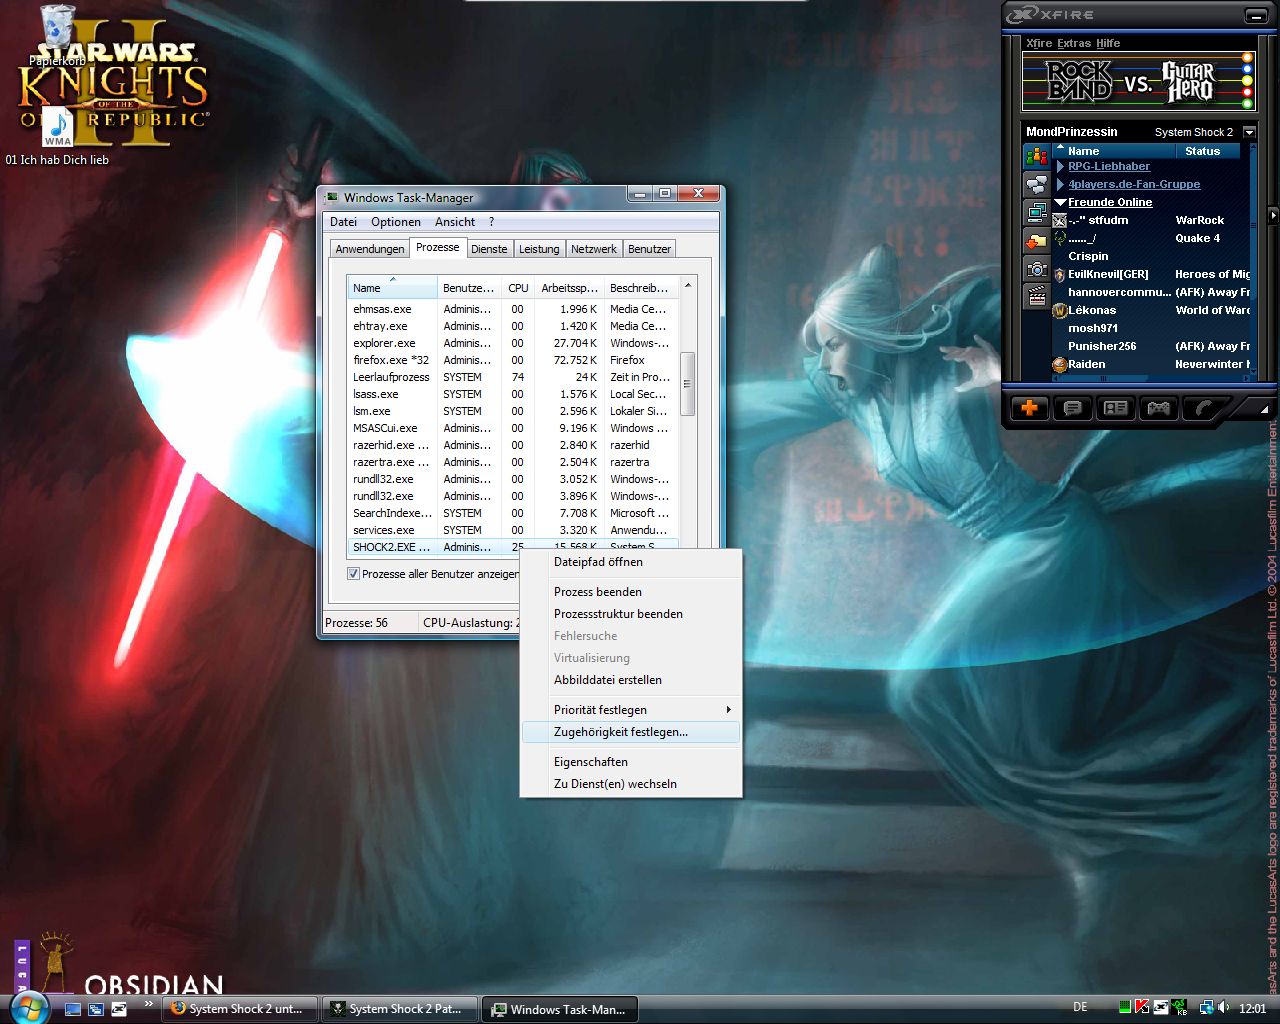Viewport: 1280px width, 1024px height.
Task: Click Neverwinter icon beside Raiden
Action: pyautogui.click(x=1060, y=365)
